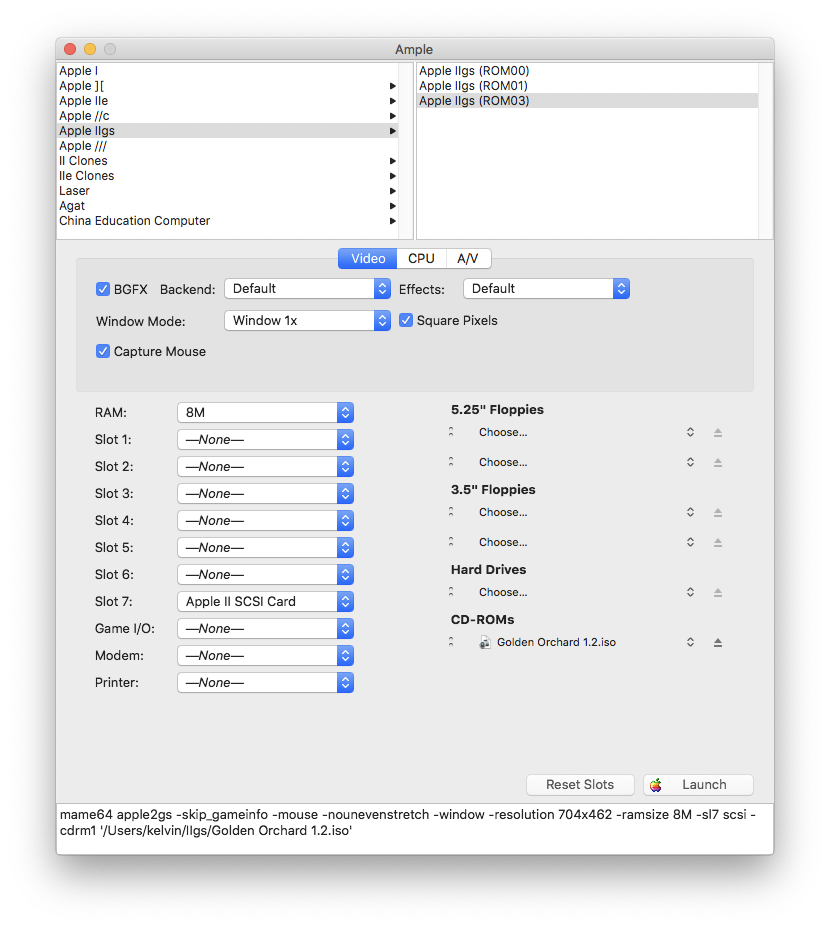830x929 pixels.
Task: Open the Printer dropdown
Action: tap(265, 683)
